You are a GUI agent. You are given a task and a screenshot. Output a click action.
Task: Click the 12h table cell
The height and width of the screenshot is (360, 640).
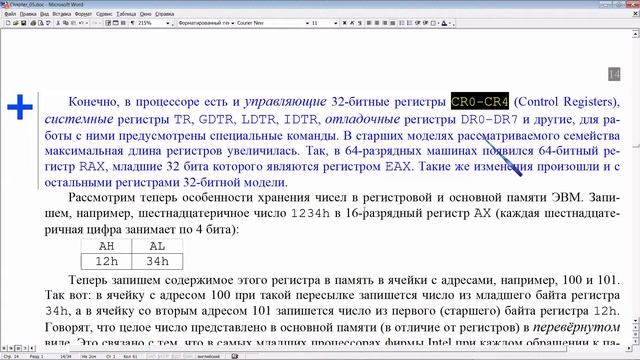point(107,262)
